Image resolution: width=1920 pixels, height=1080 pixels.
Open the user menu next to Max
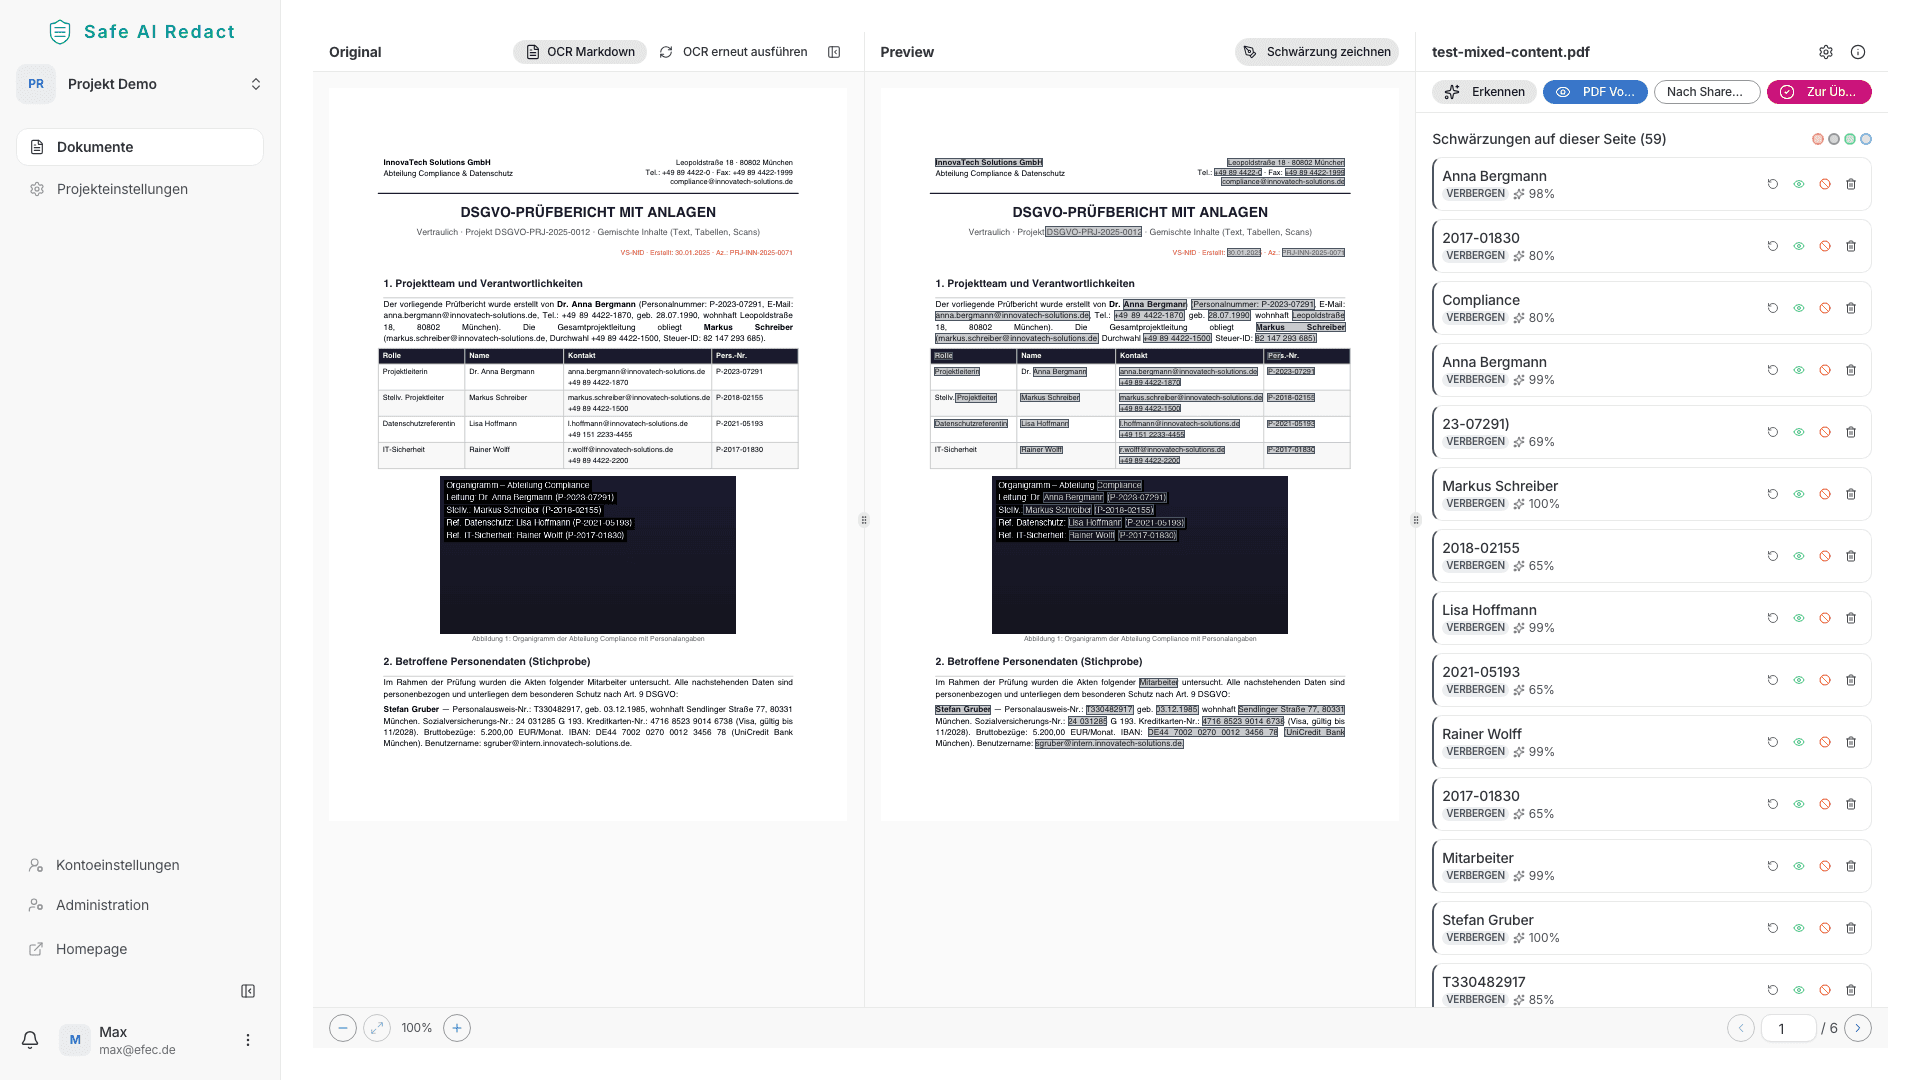(248, 1040)
